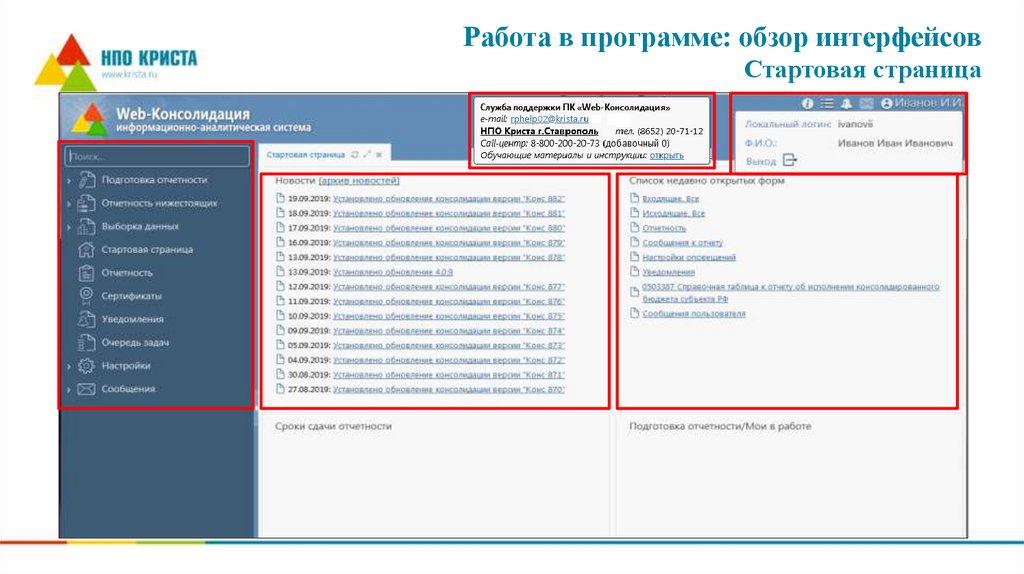Open the news link for Конс 877
The image size is (1024, 574).
[449, 287]
